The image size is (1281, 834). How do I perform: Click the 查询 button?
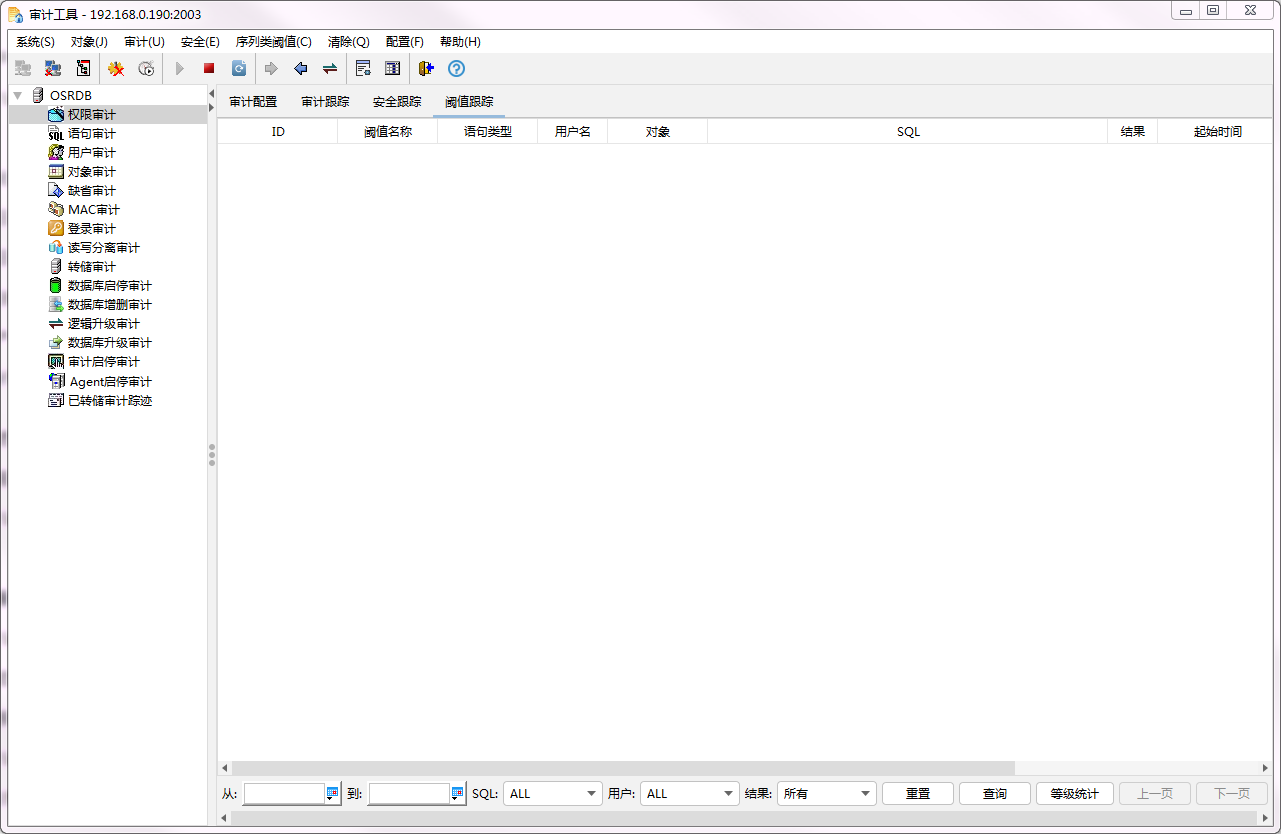[995, 793]
